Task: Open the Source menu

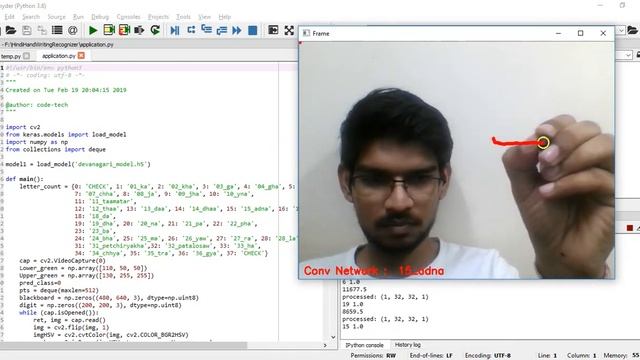Action: click(x=56, y=17)
